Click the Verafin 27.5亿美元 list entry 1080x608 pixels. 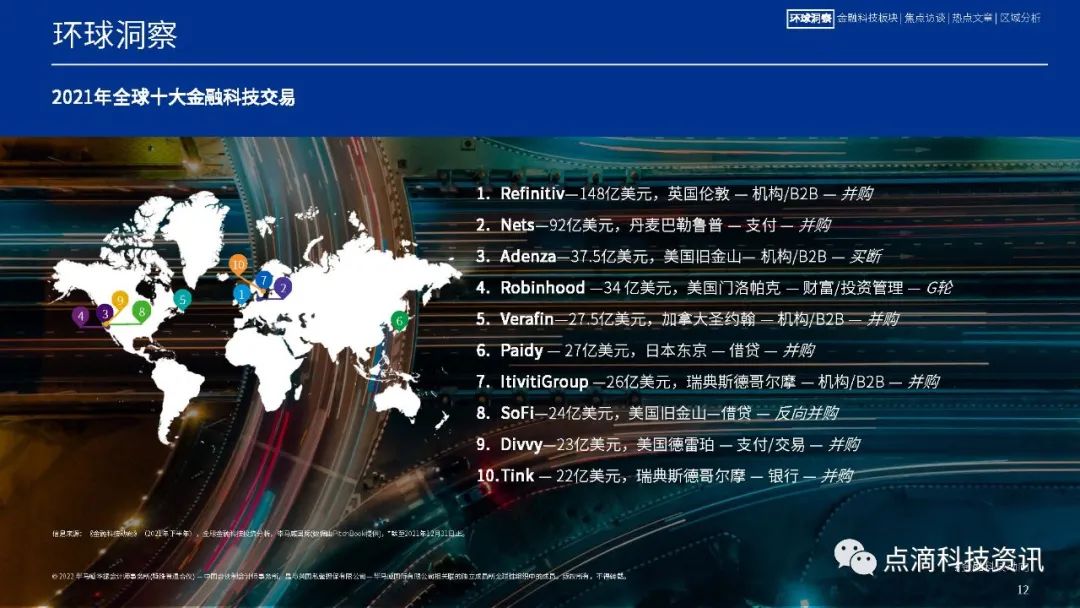click(687, 319)
